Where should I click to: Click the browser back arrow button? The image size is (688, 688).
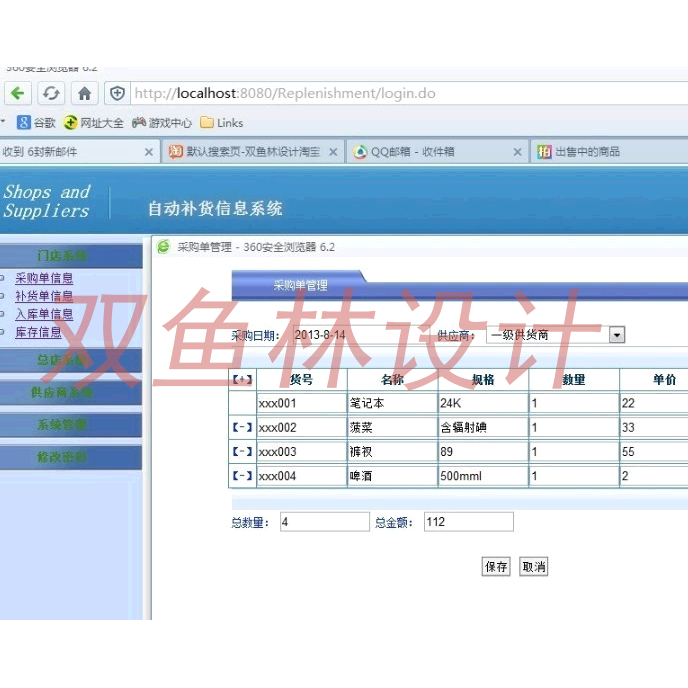[18, 93]
